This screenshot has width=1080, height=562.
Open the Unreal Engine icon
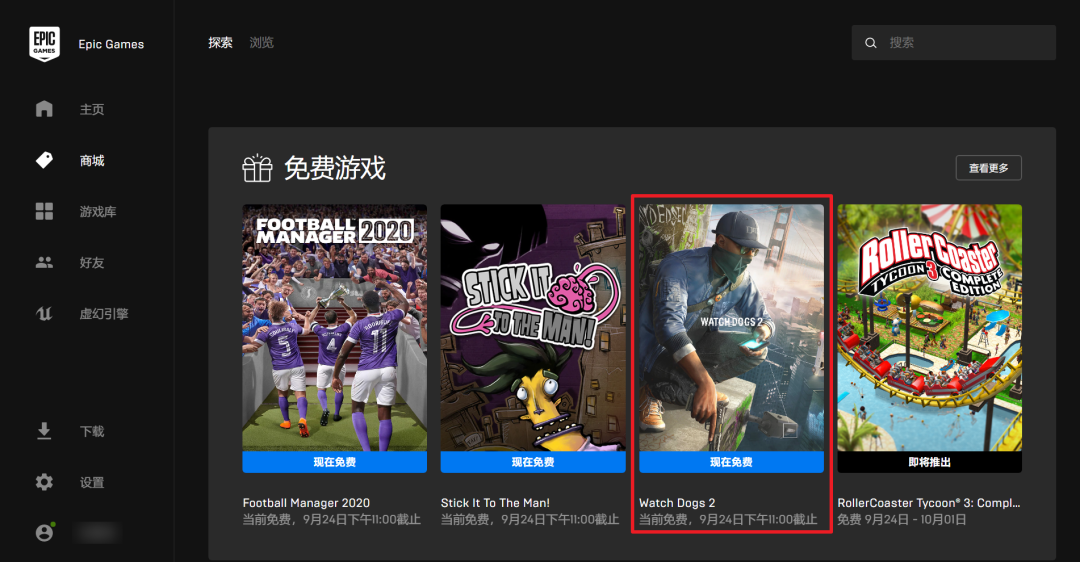point(44,314)
